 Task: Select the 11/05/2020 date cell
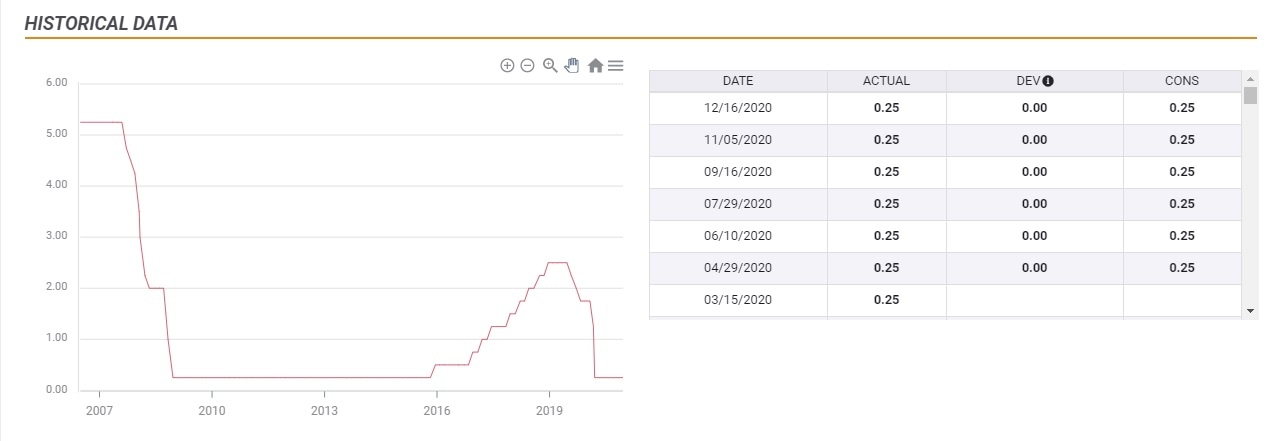pos(738,140)
